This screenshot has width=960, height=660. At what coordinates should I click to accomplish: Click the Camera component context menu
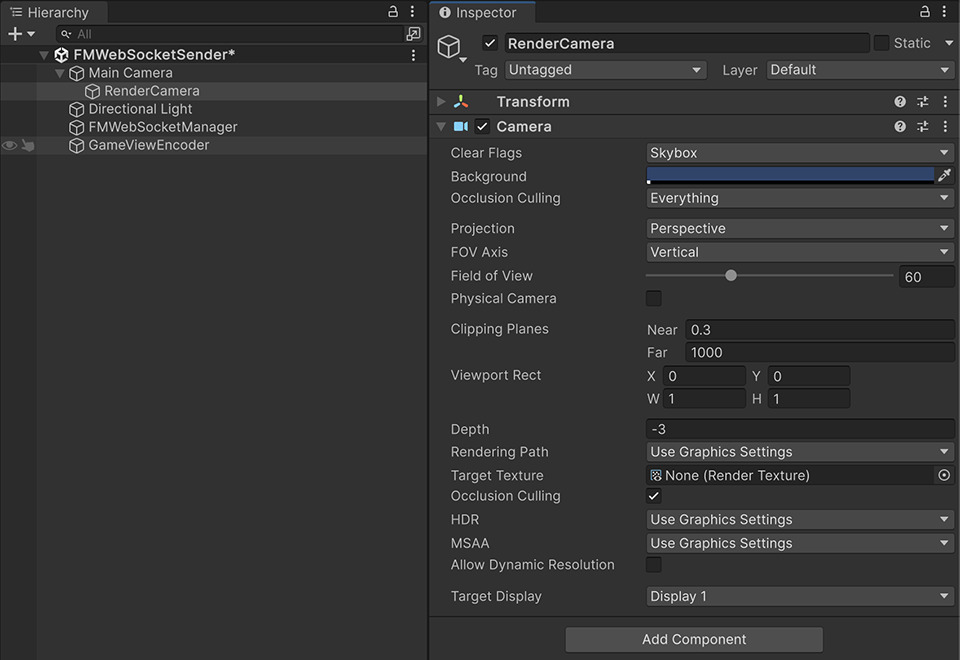pos(944,126)
